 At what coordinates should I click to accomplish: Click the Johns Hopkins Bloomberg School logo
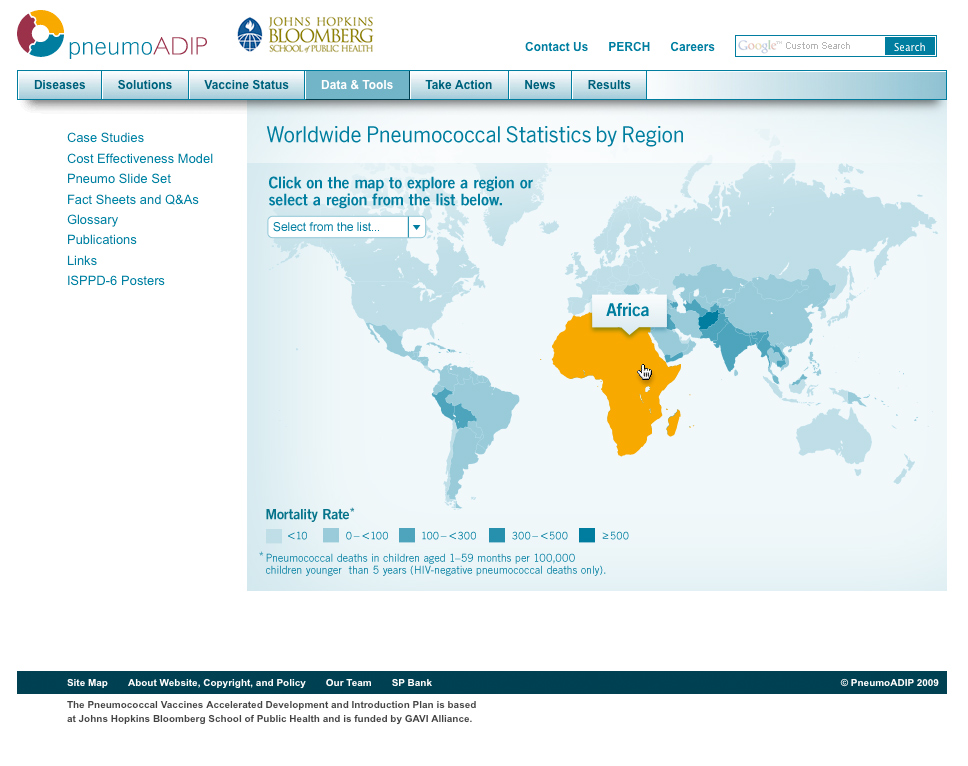305,35
